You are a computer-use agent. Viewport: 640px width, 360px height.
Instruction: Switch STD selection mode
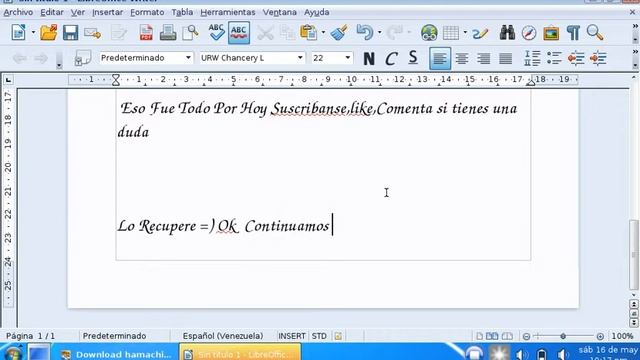(319, 336)
